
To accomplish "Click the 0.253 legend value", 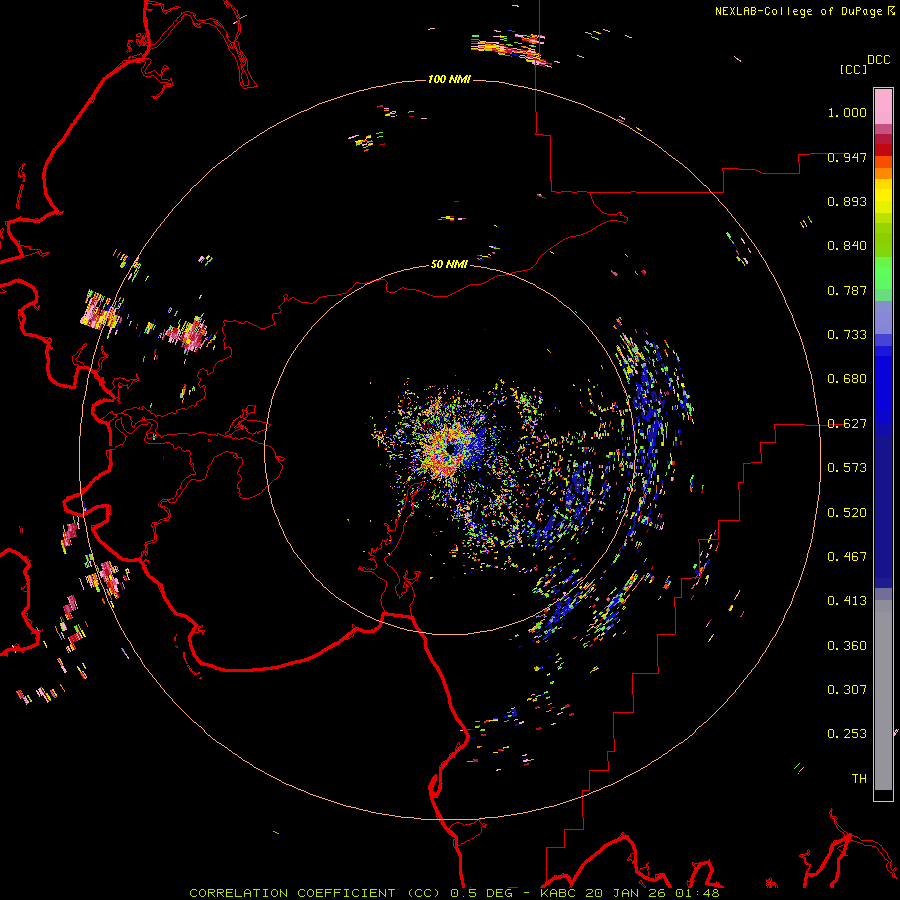I will (847, 734).
